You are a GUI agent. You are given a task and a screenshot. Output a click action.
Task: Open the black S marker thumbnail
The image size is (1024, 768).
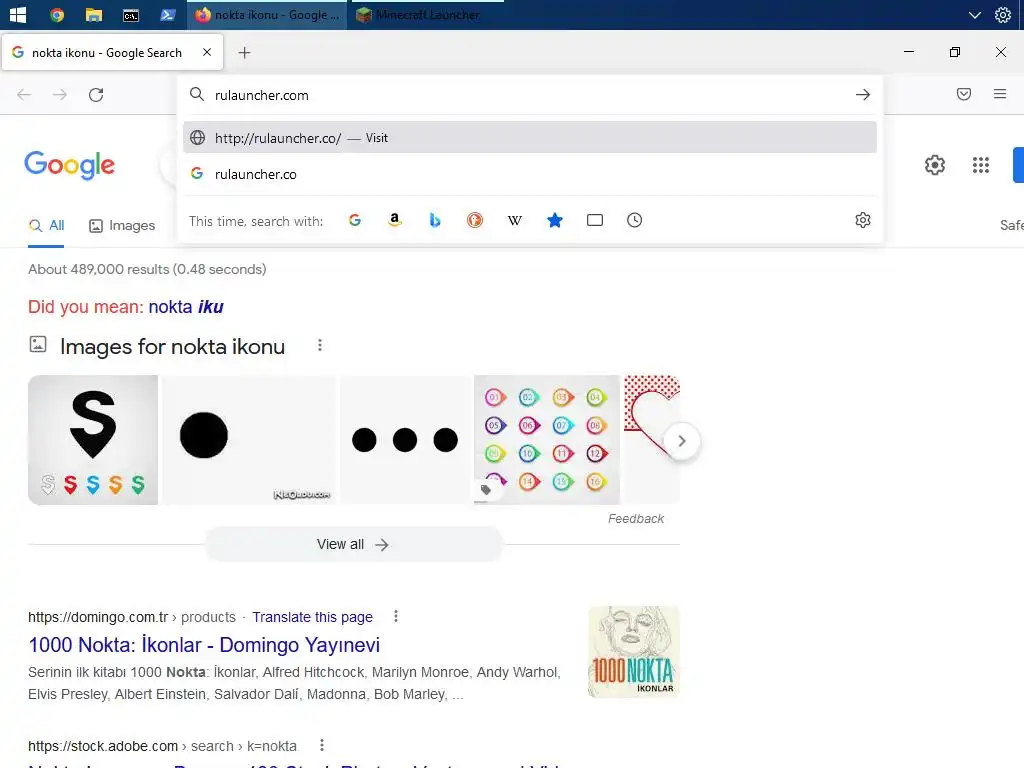tap(93, 440)
